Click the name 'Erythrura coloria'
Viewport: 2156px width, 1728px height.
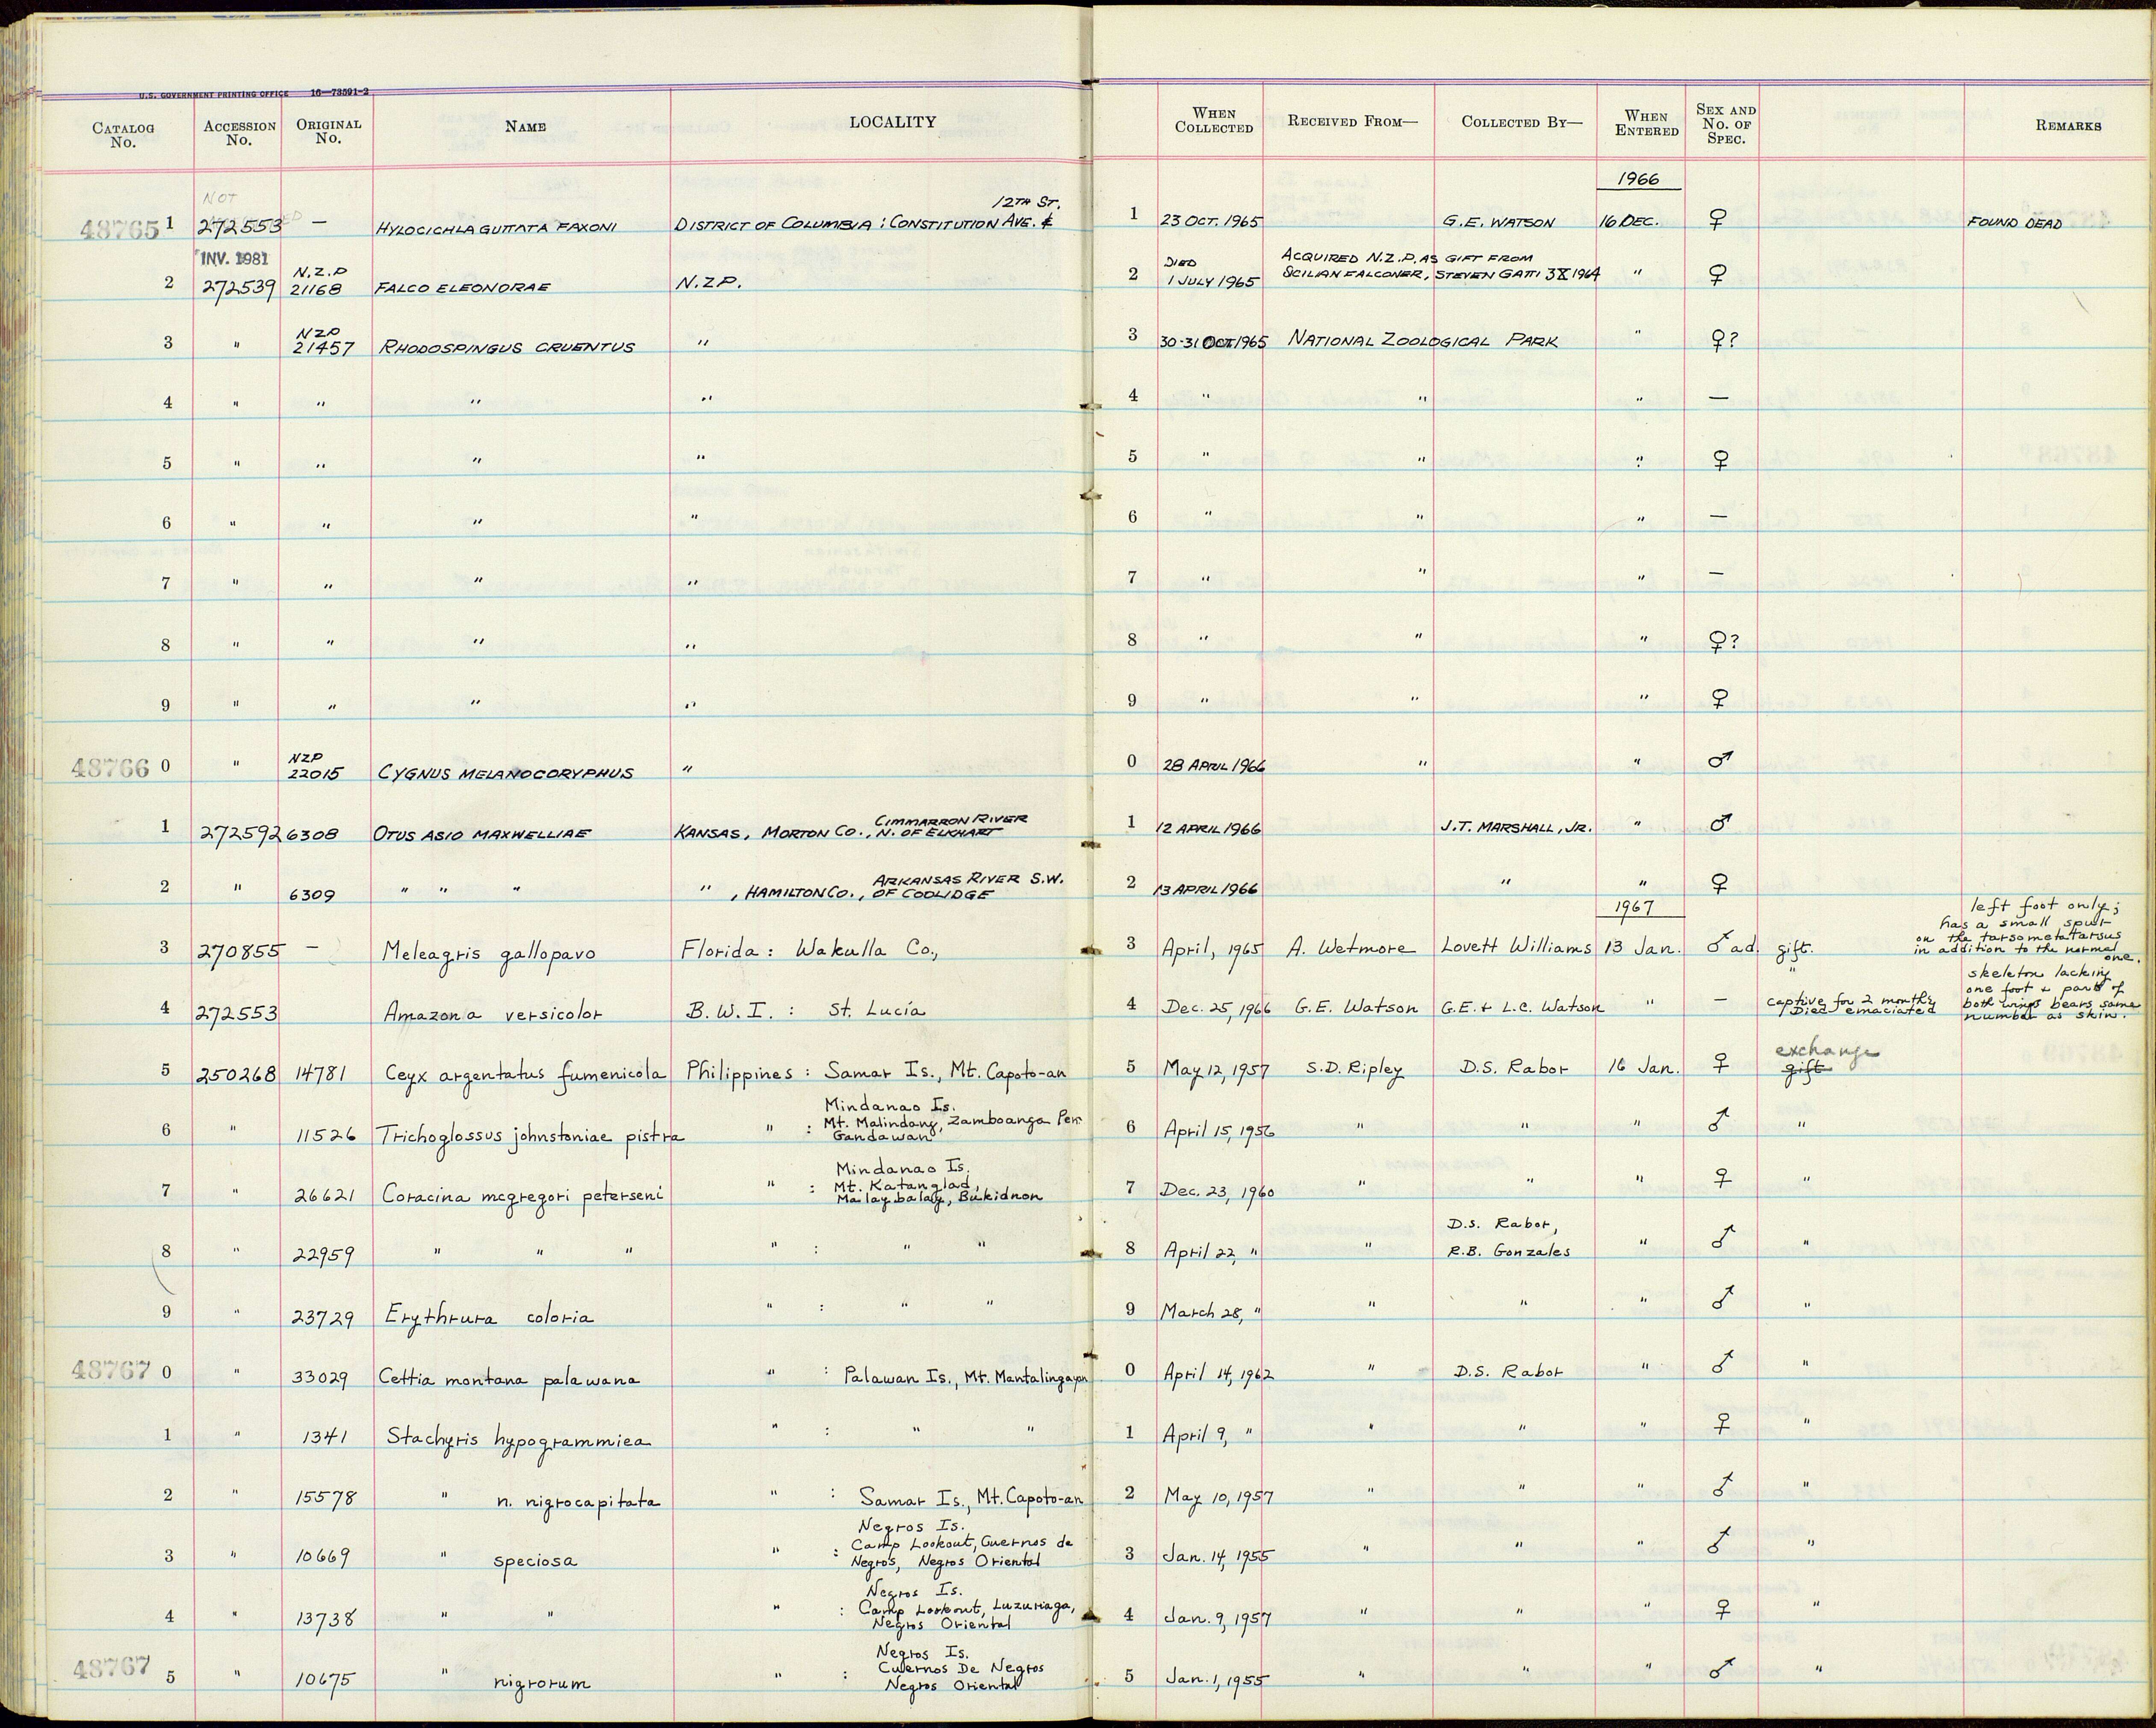click(489, 1317)
